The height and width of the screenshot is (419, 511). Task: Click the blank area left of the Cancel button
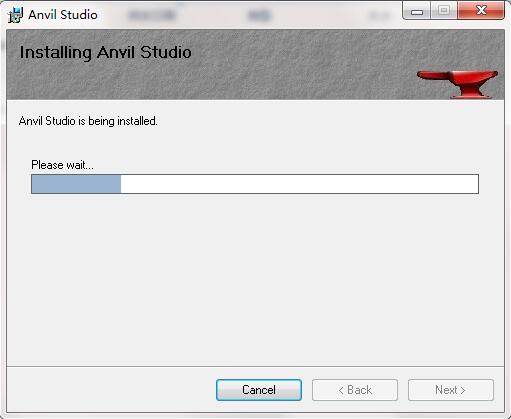(x=110, y=390)
